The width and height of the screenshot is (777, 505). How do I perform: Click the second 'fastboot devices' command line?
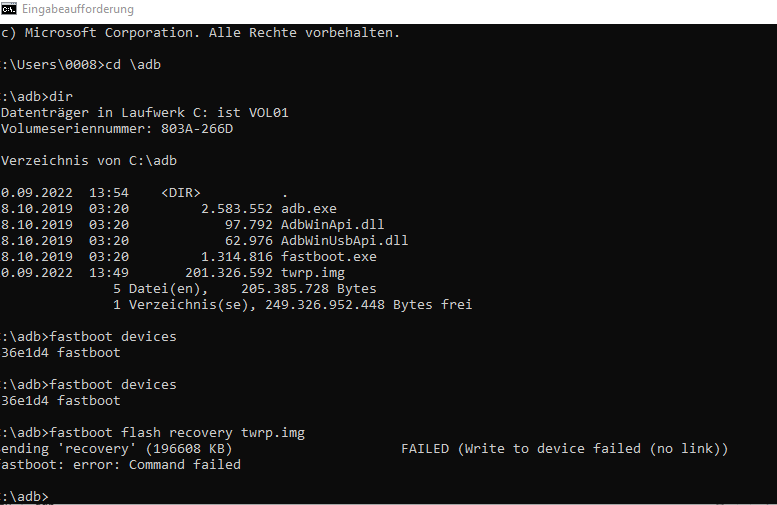coord(113,385)
